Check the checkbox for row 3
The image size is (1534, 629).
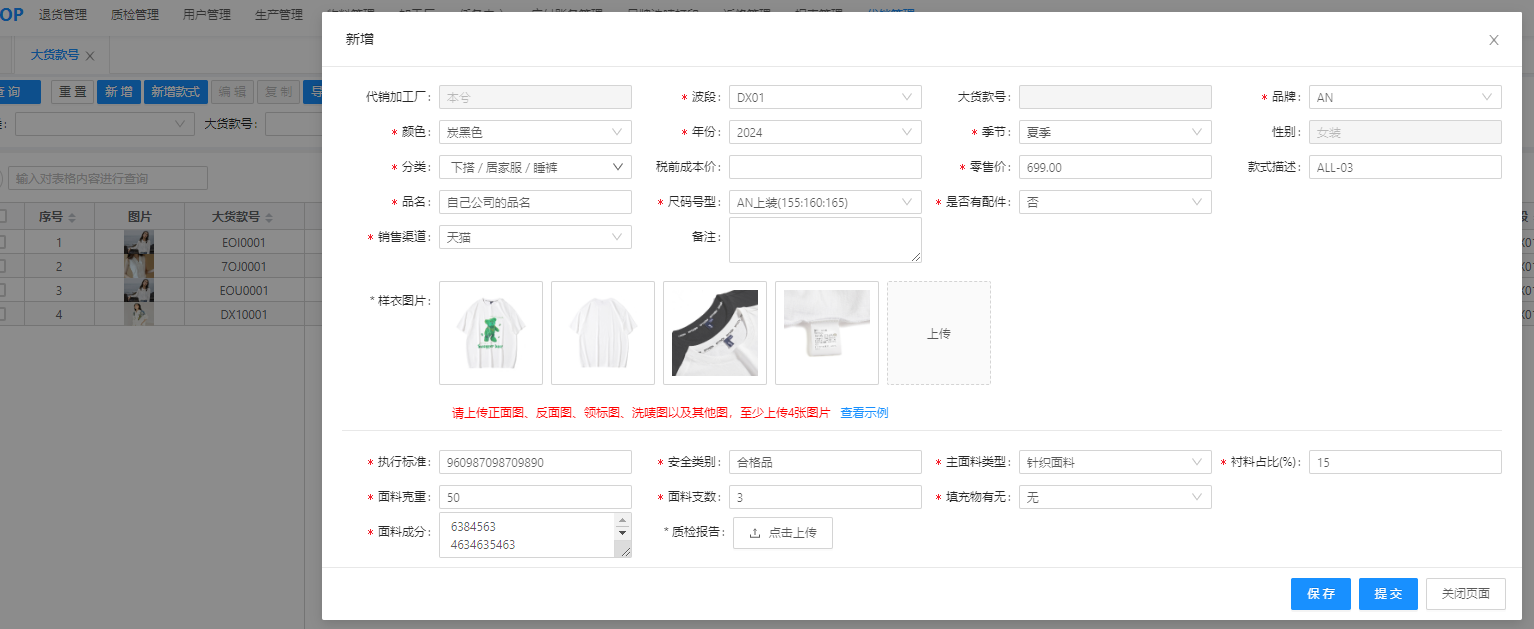(3, 290)
